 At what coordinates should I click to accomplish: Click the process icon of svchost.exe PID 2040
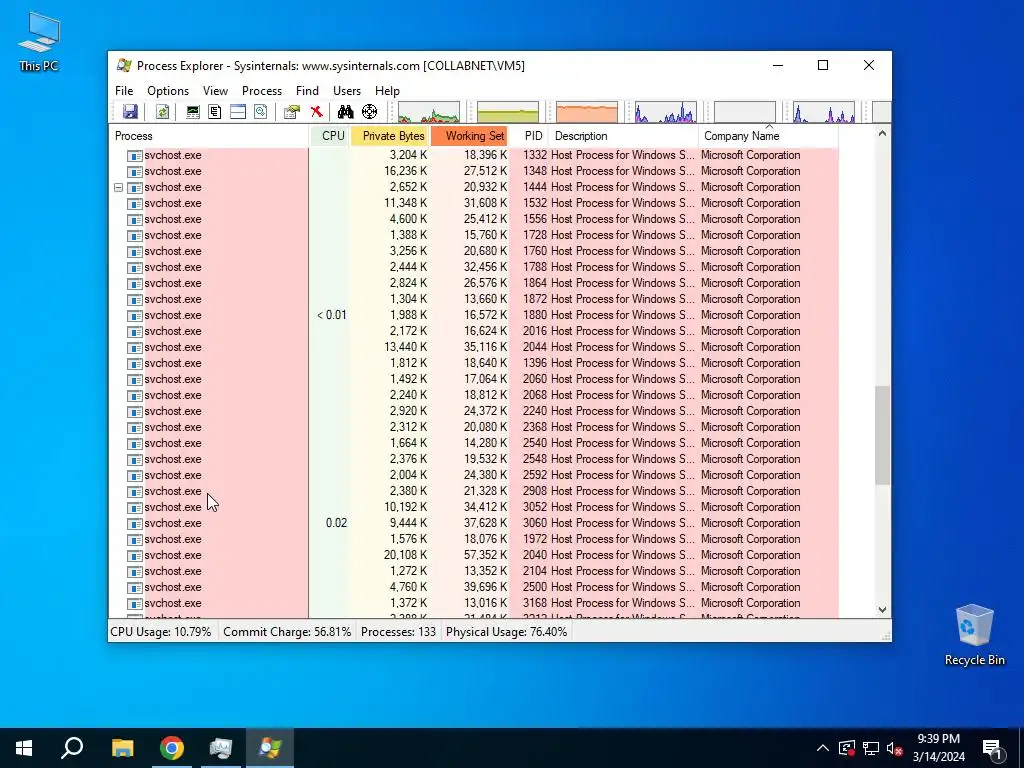point(135,556)
